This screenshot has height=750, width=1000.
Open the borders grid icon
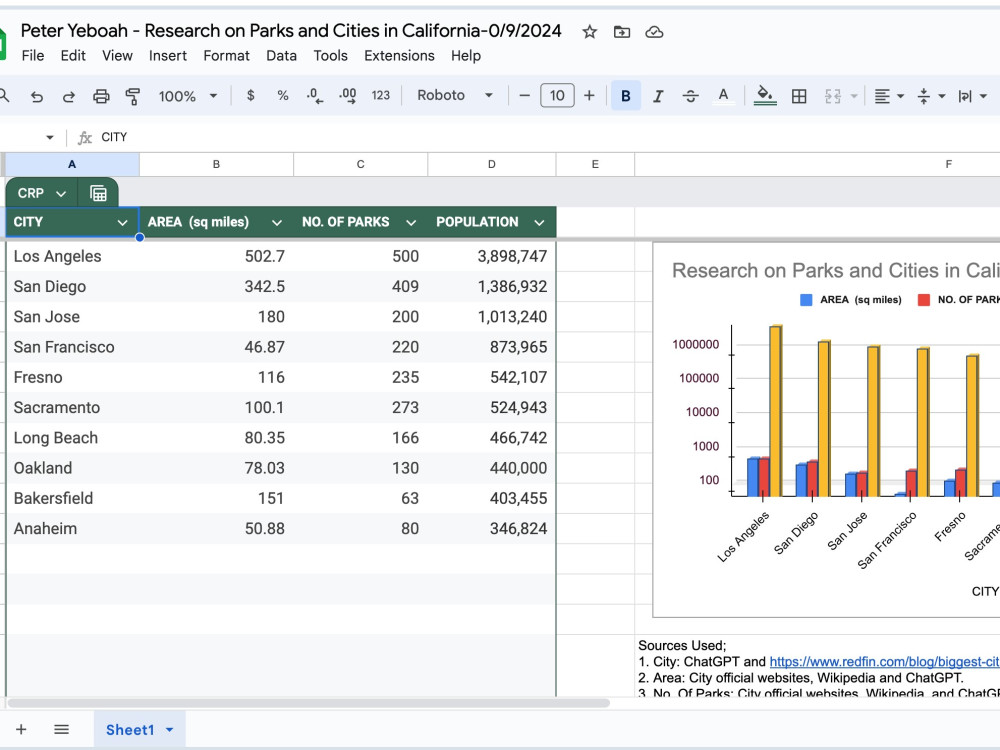798,96
